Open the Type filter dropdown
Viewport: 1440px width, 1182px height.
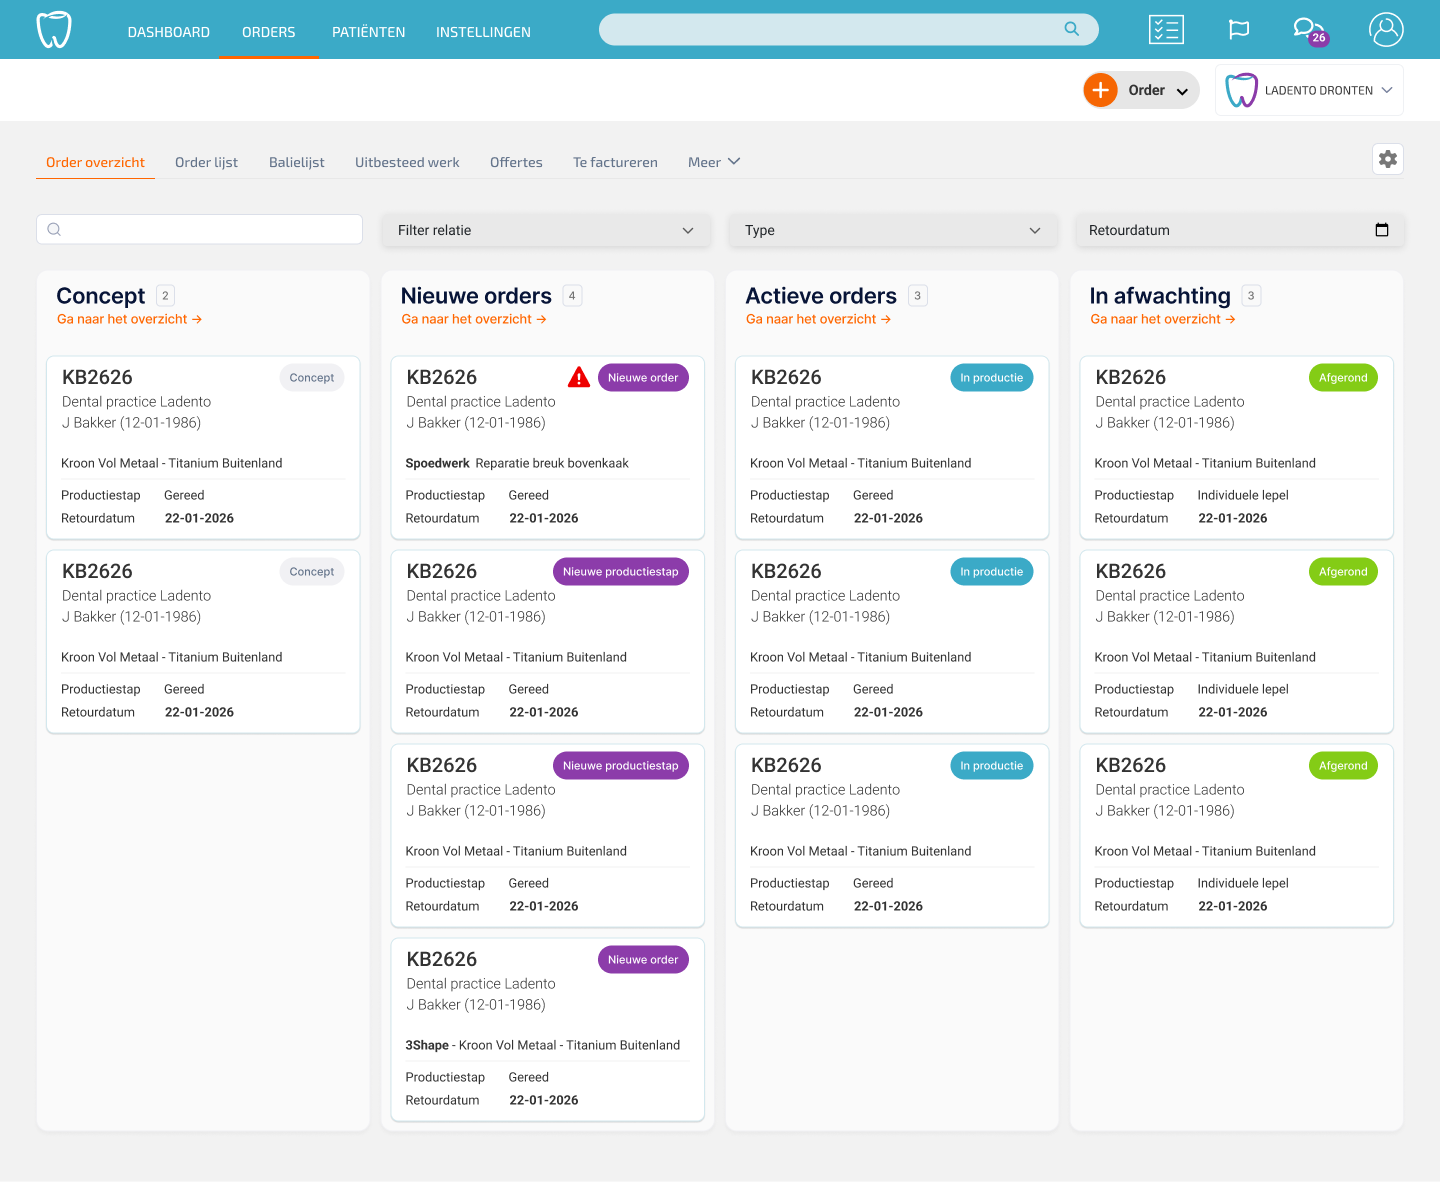(x=891, y=230)
